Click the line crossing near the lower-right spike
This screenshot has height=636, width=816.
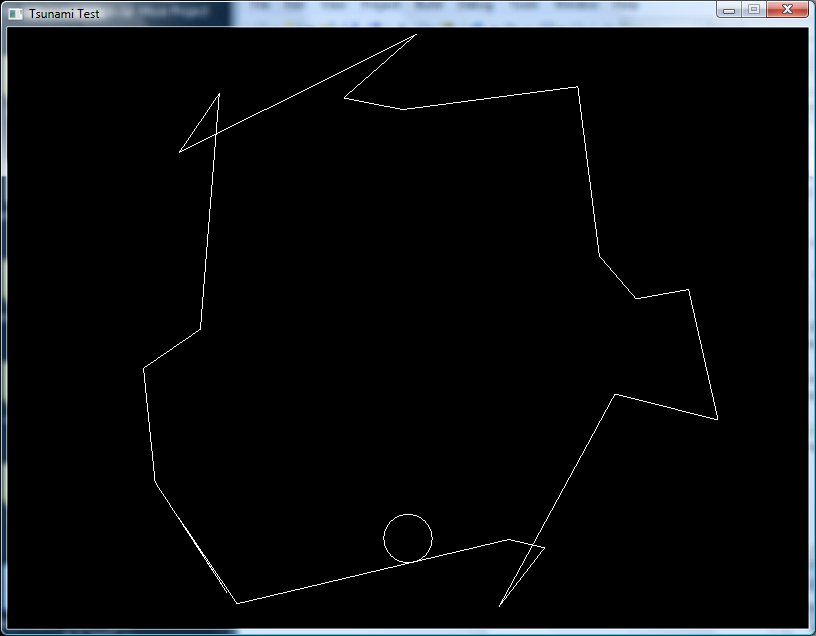(535, 546)
